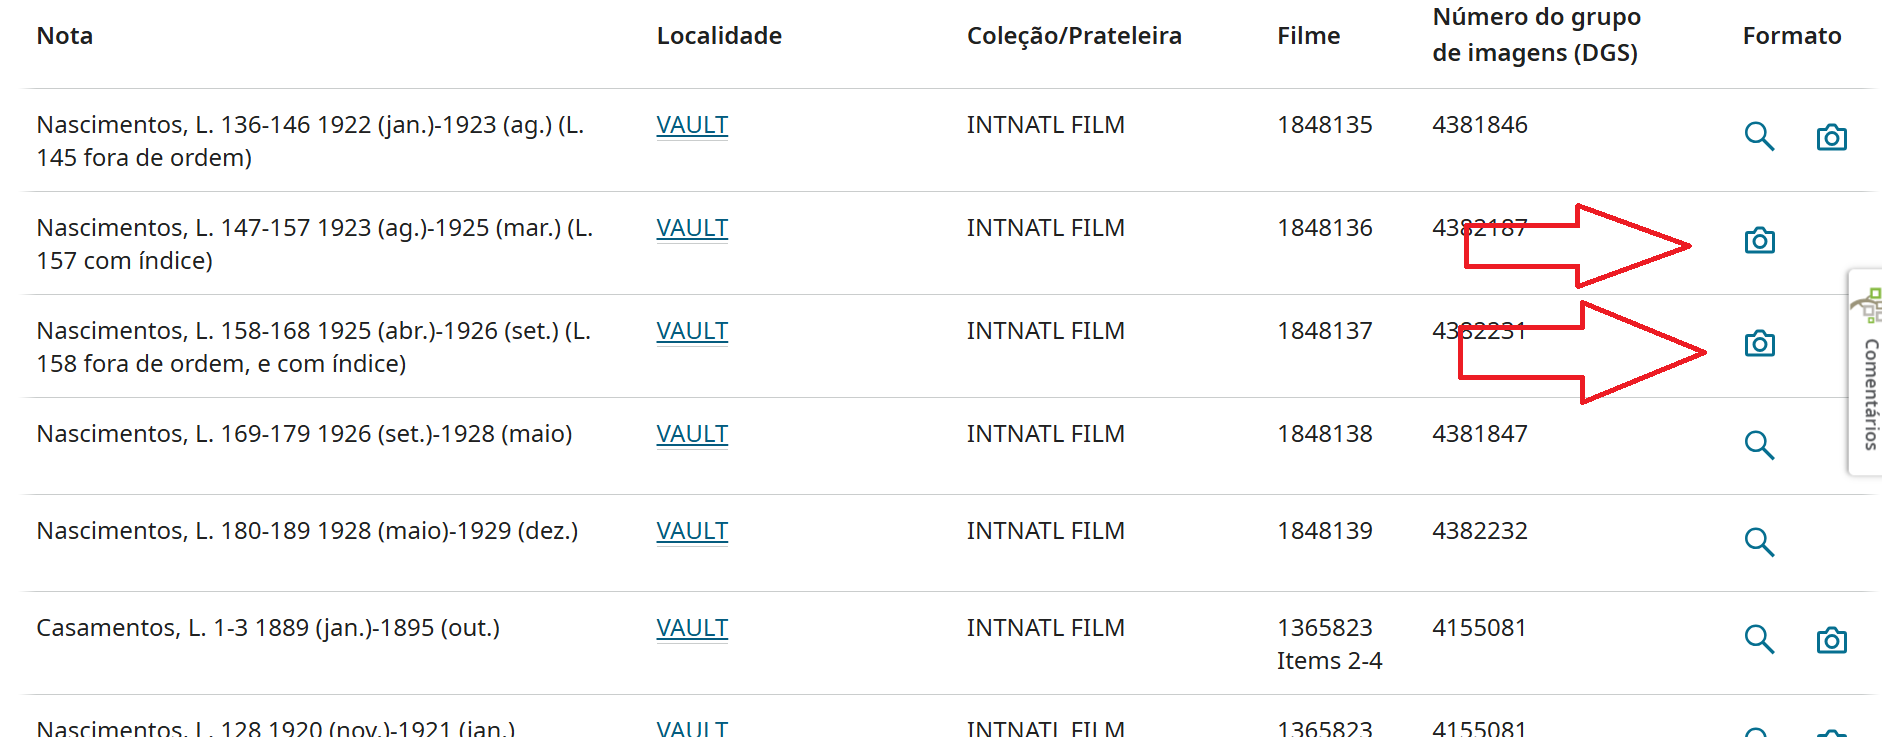Open camera icon for Casamentos L. 1-3
Screen dimensions: 1882x737
pos(1831,640)
